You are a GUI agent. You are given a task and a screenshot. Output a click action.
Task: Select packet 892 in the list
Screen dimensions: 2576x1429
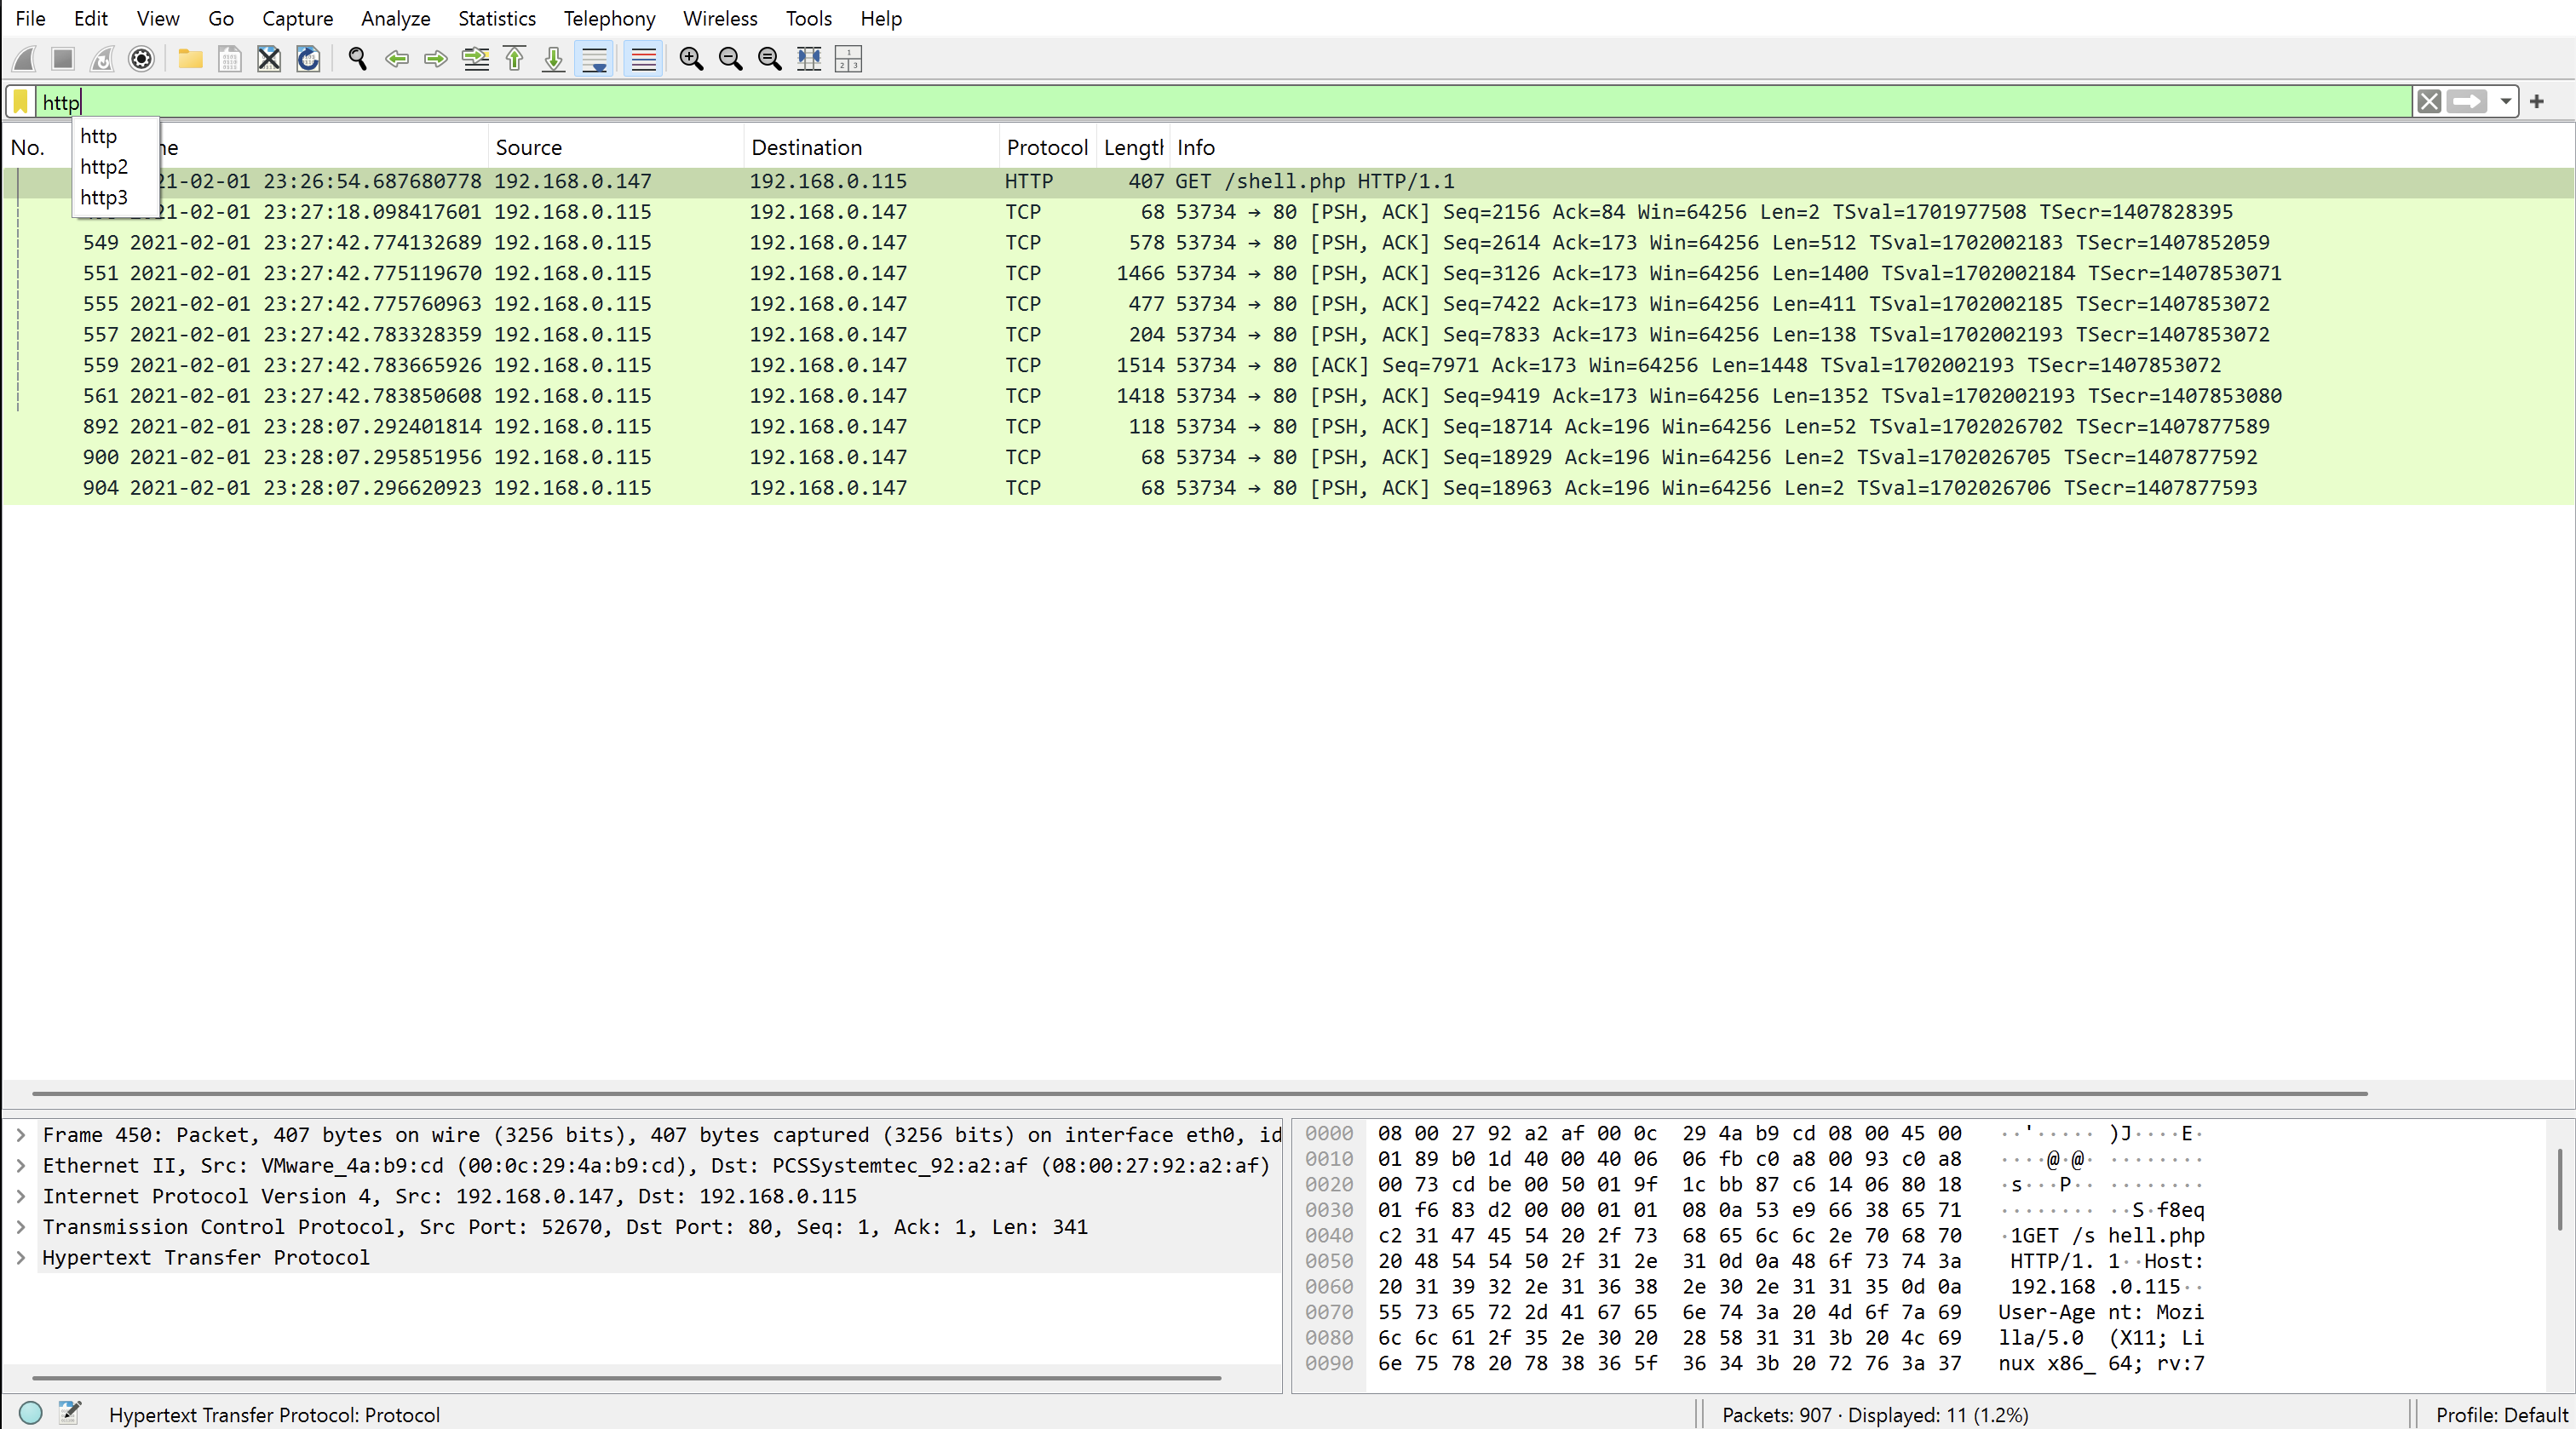tap(1288, 426)
